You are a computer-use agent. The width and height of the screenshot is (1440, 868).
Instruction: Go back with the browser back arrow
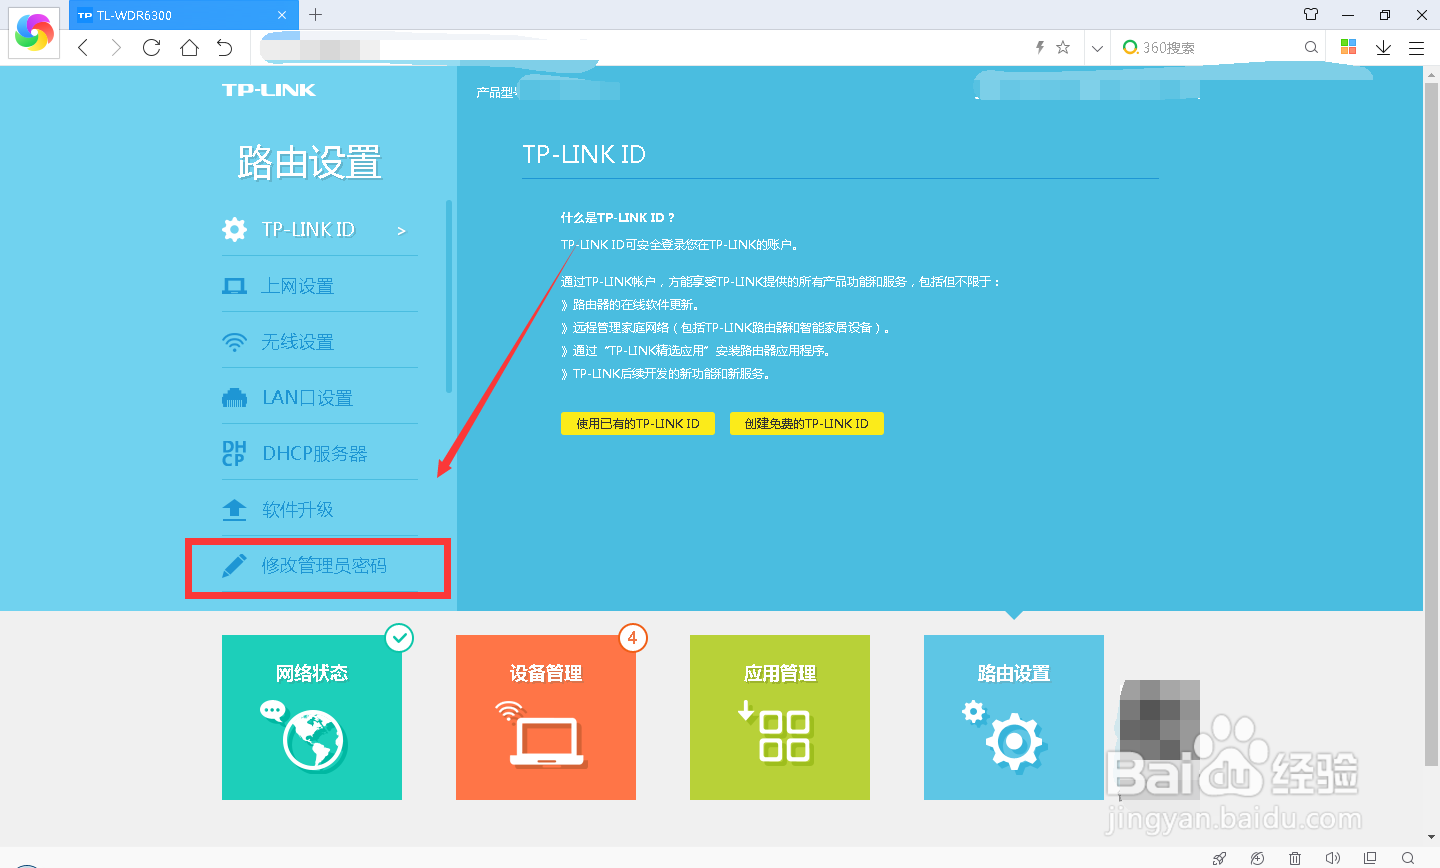[83, 47]
